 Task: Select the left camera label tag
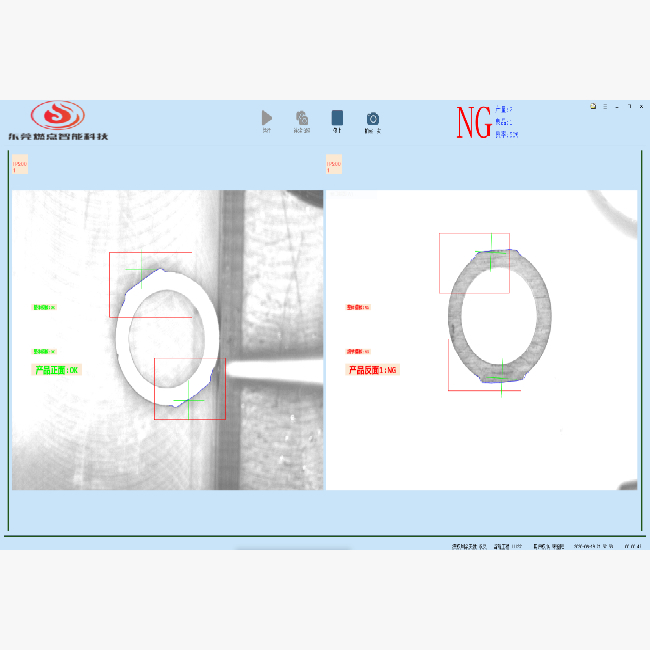[x=20, y=164]
